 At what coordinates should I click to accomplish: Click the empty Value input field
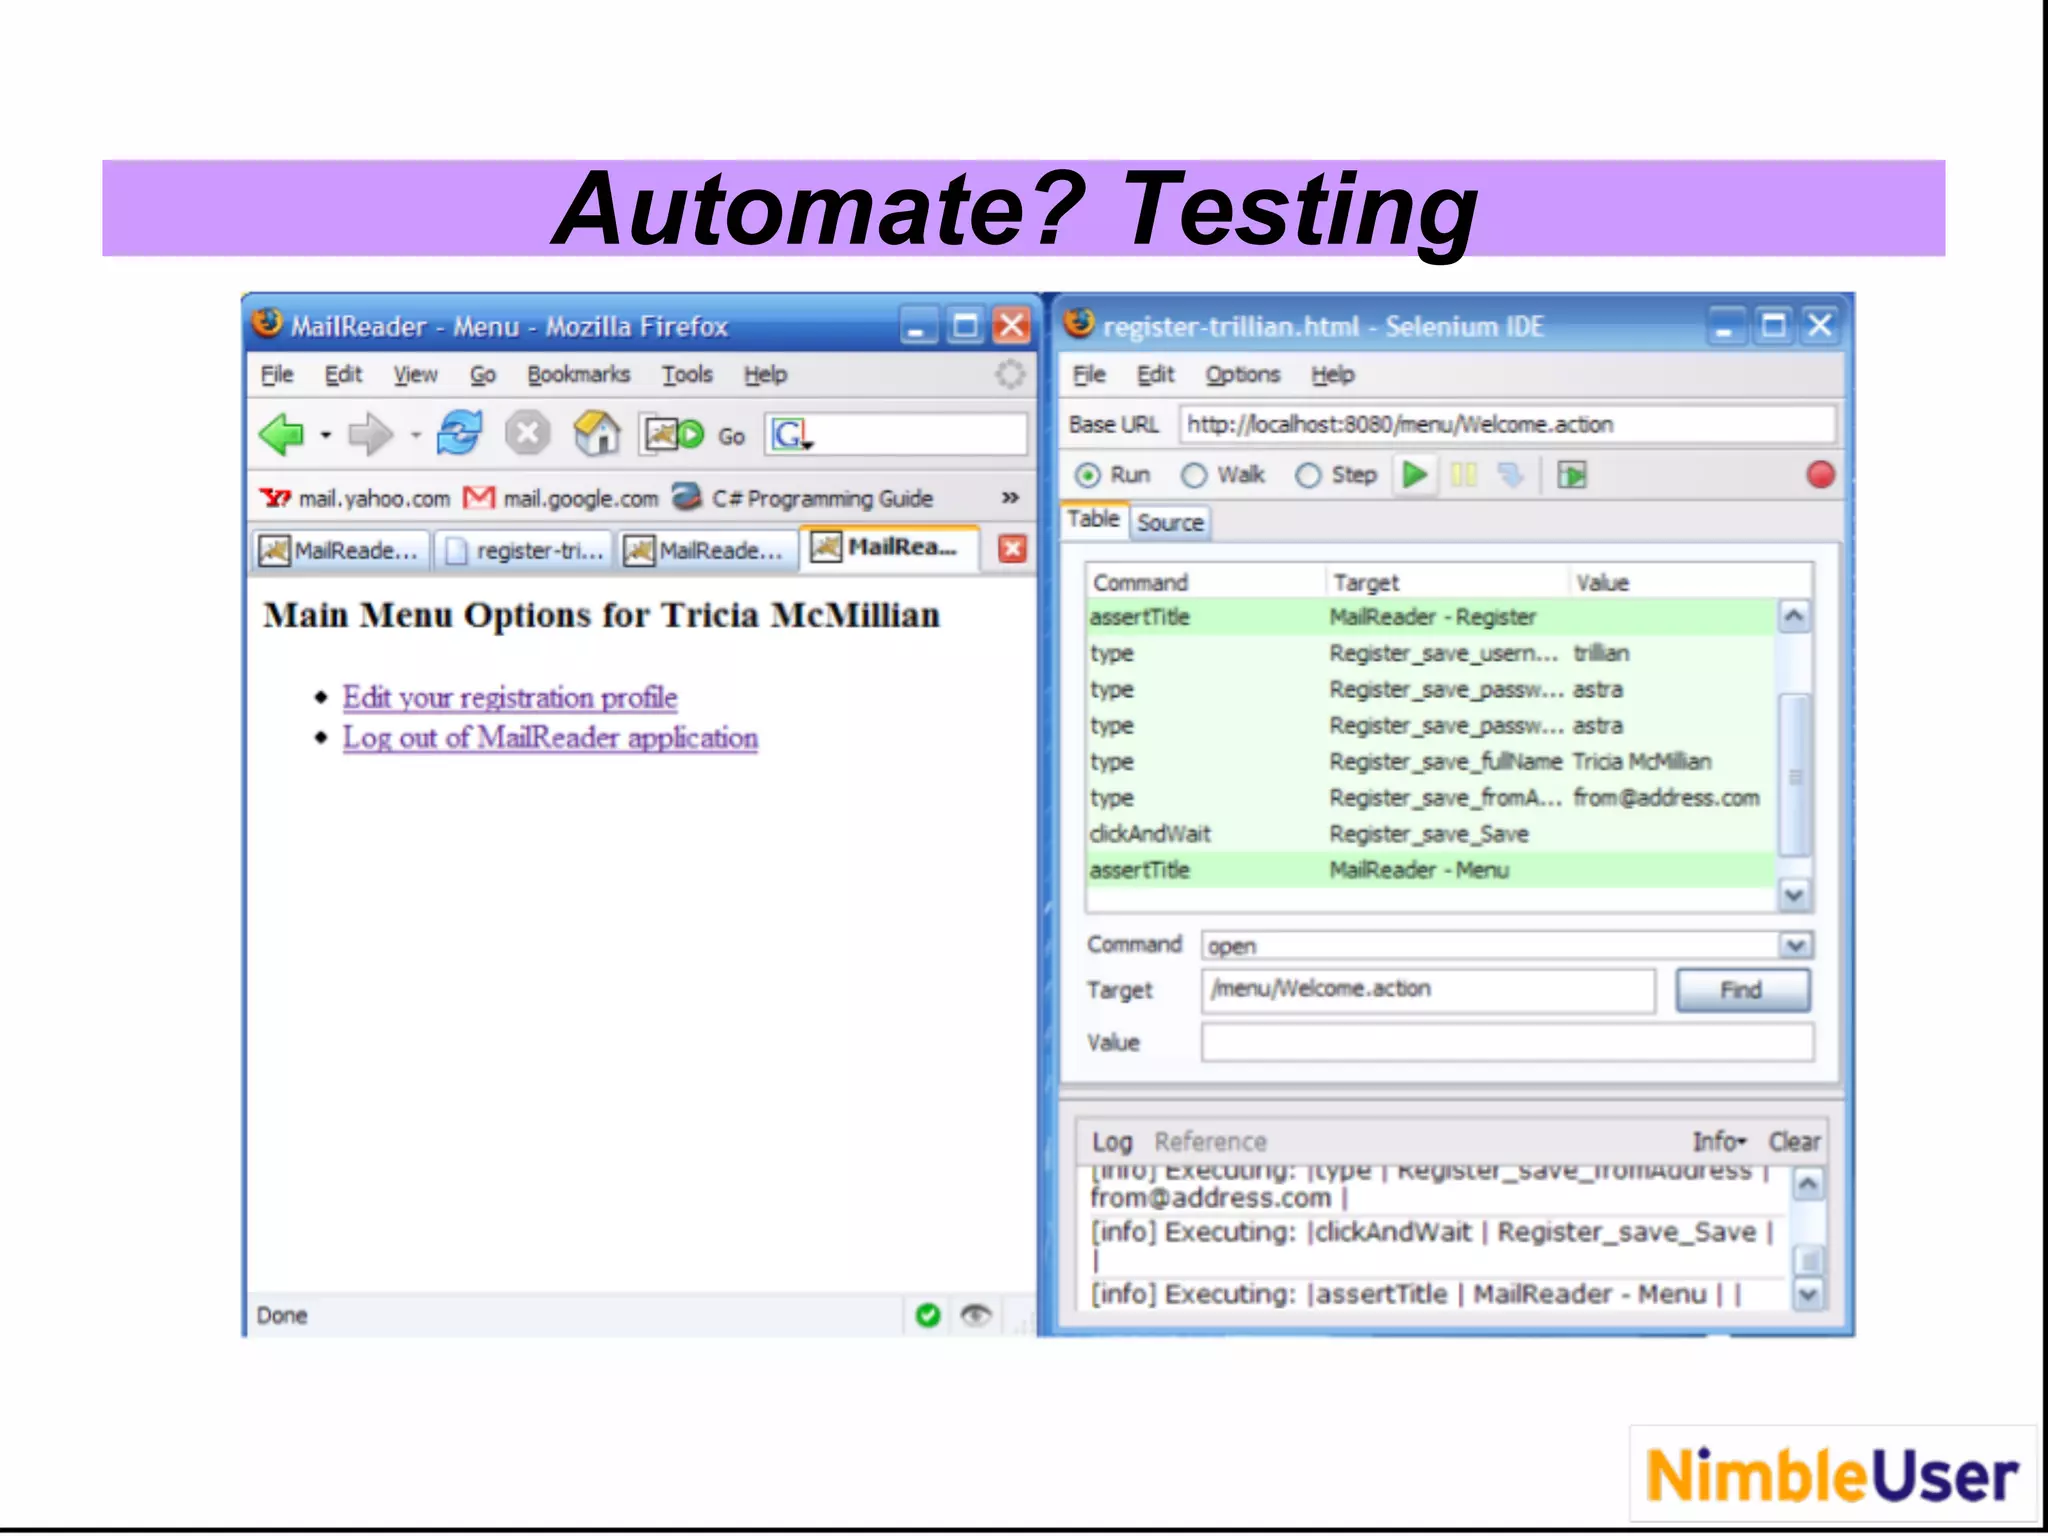pyautogui.click(x=1507, y=1042)
